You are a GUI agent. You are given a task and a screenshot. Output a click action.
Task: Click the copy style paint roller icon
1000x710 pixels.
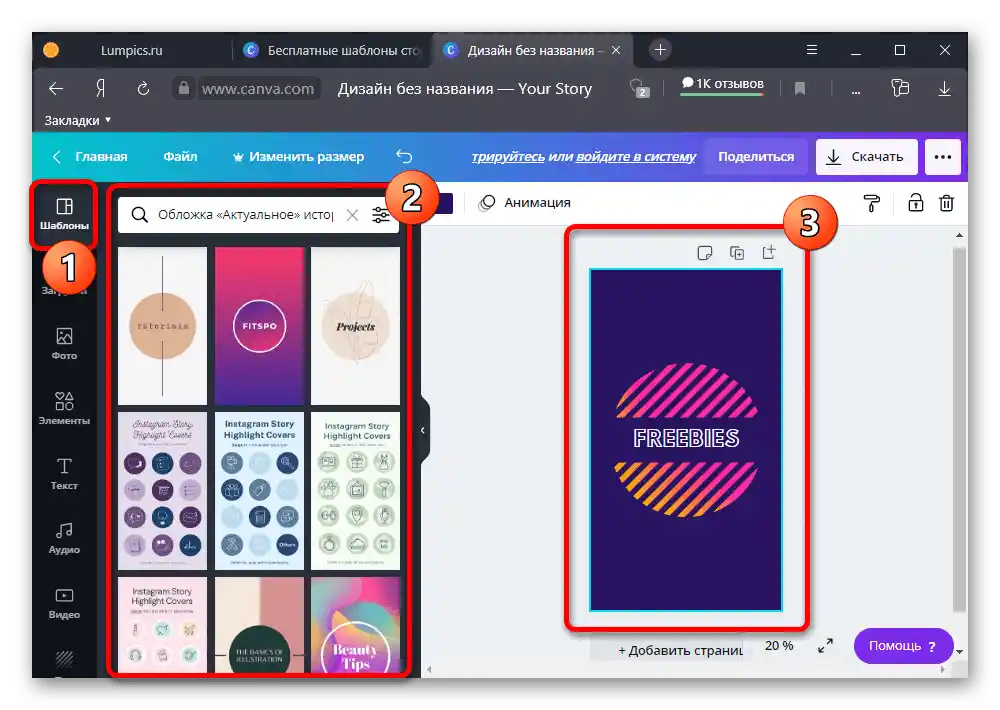[872, 203]
